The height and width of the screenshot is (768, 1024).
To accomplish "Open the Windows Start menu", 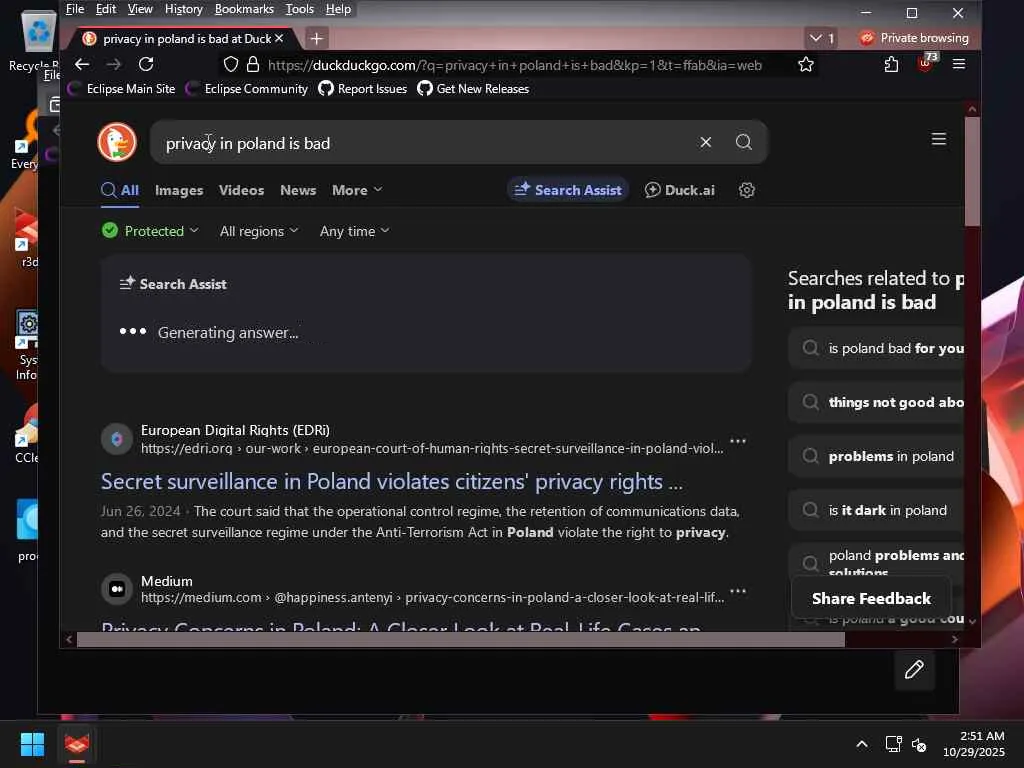I will point(32,744).
